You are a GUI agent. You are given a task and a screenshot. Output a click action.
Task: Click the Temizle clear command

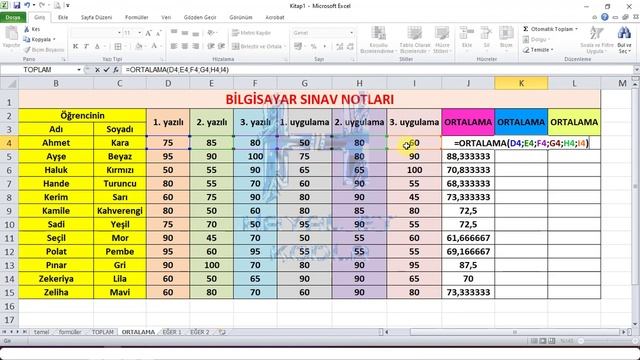tap(538, 50)
